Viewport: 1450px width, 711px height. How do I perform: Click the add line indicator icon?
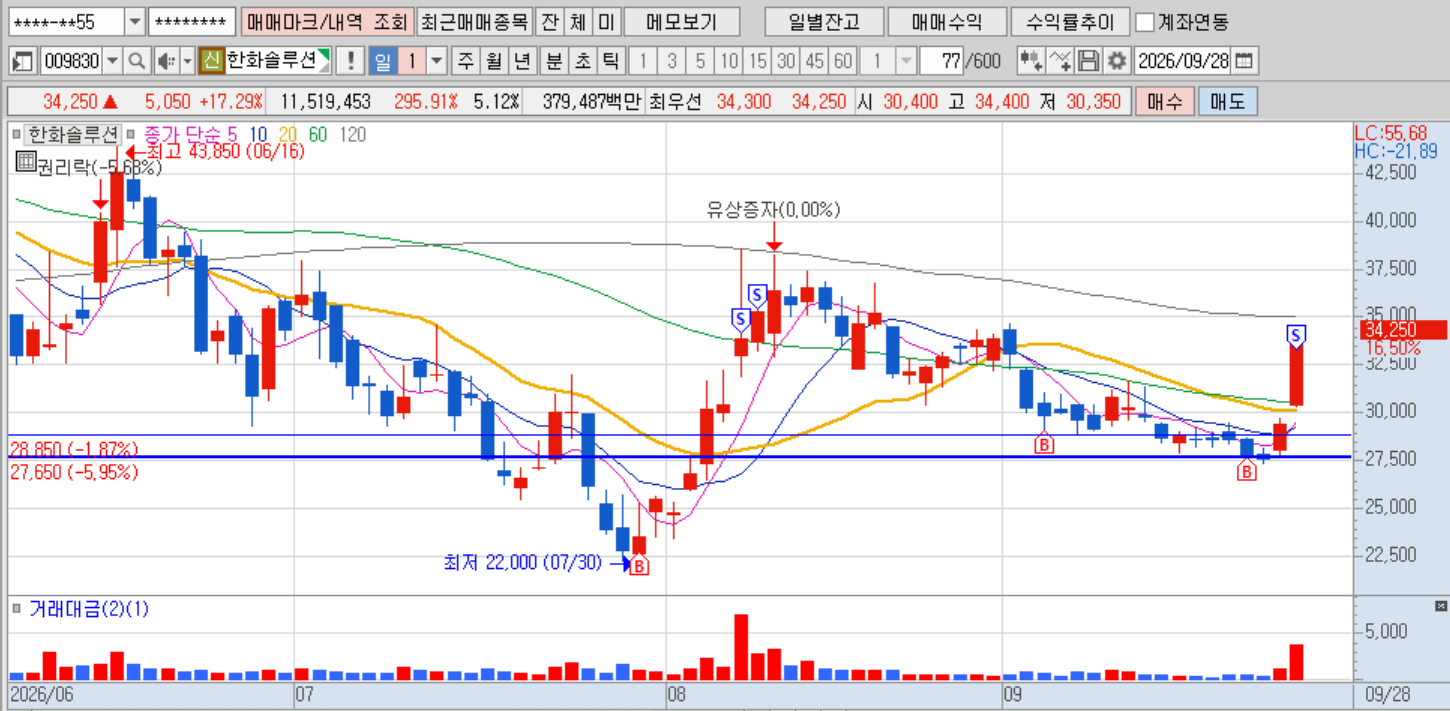click(x=1060, y=61)
